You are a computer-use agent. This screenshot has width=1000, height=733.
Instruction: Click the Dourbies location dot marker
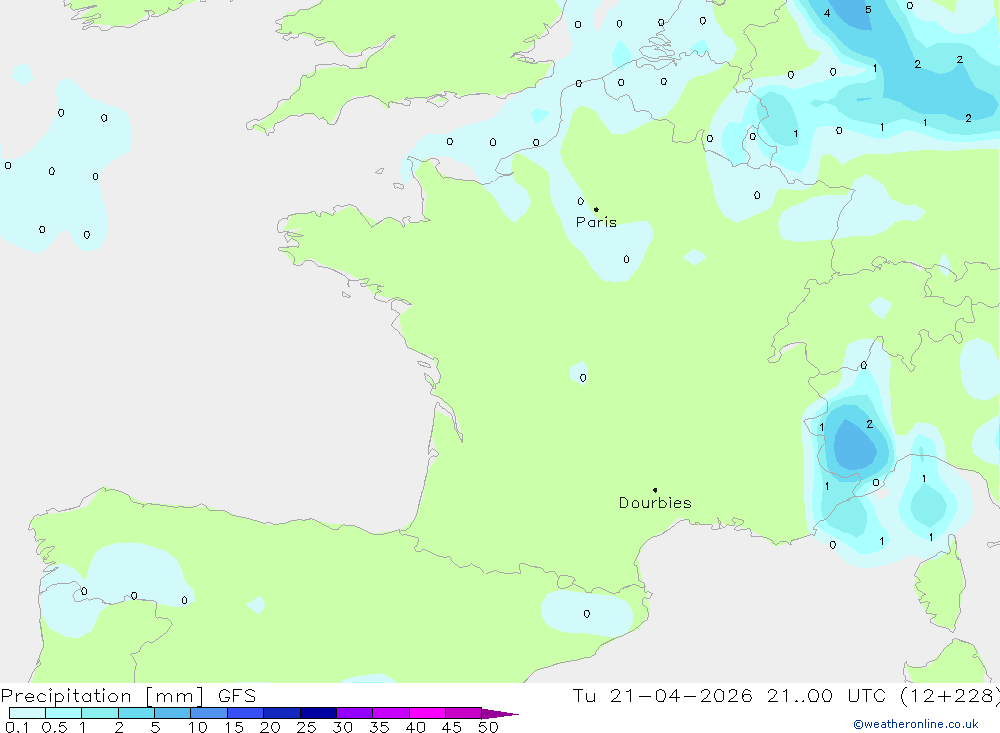pos(655,490)
